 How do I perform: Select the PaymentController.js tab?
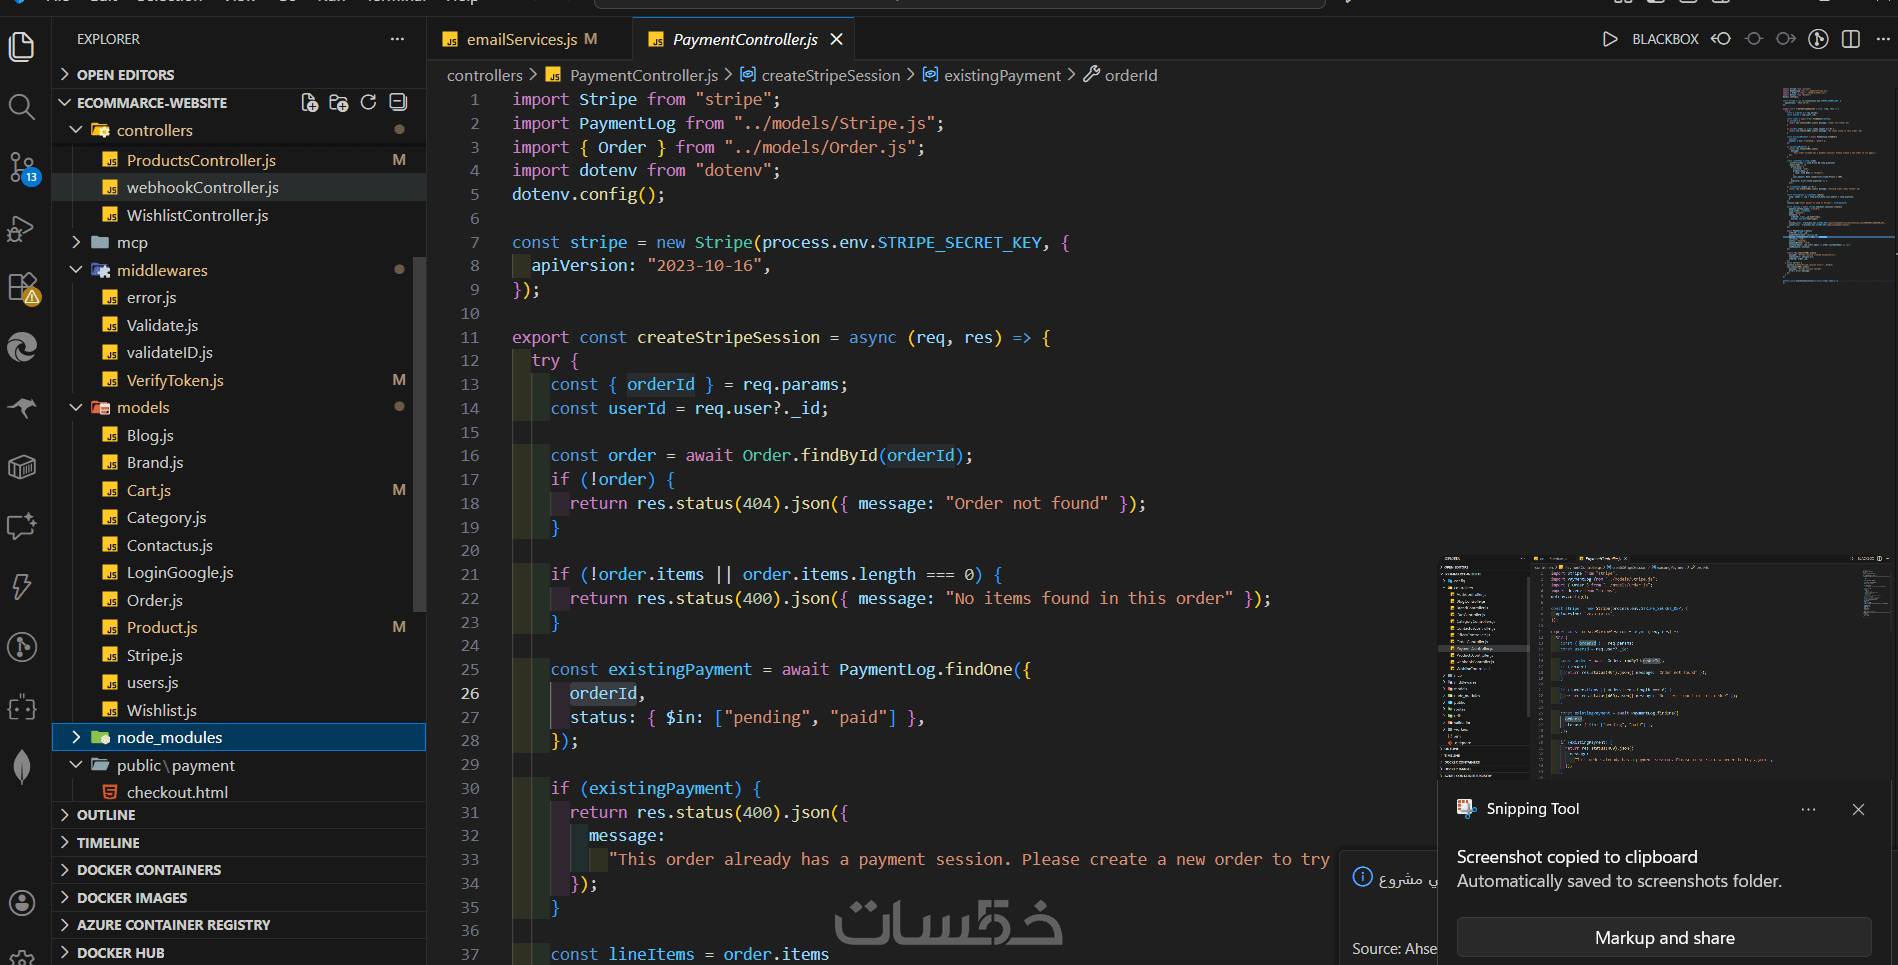744,39
